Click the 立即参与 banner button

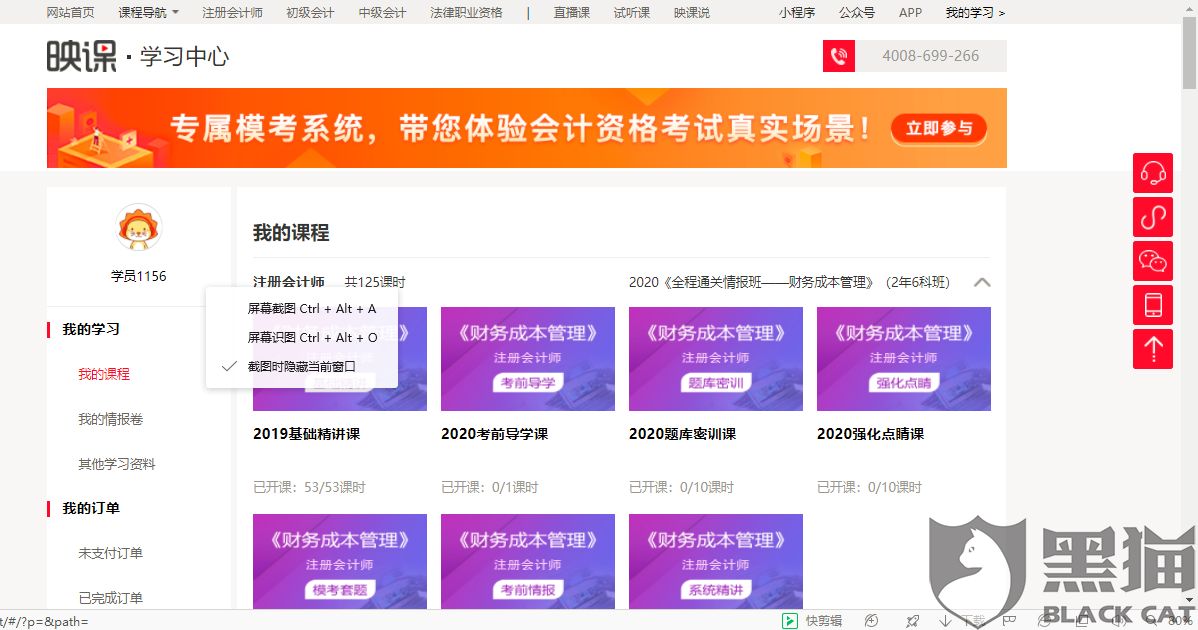[x=938, y=129]
